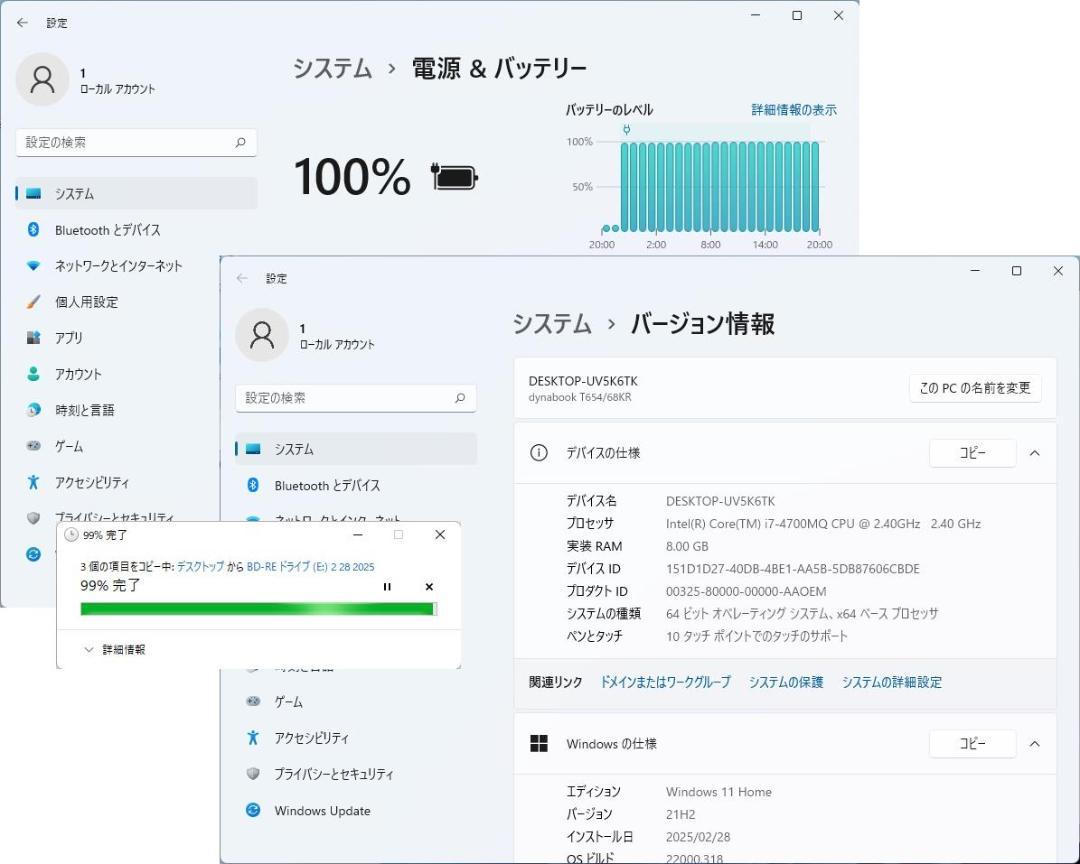
Task: Collapse the デバイスの仕様 section chevron
Action: tap(1035, 453)
